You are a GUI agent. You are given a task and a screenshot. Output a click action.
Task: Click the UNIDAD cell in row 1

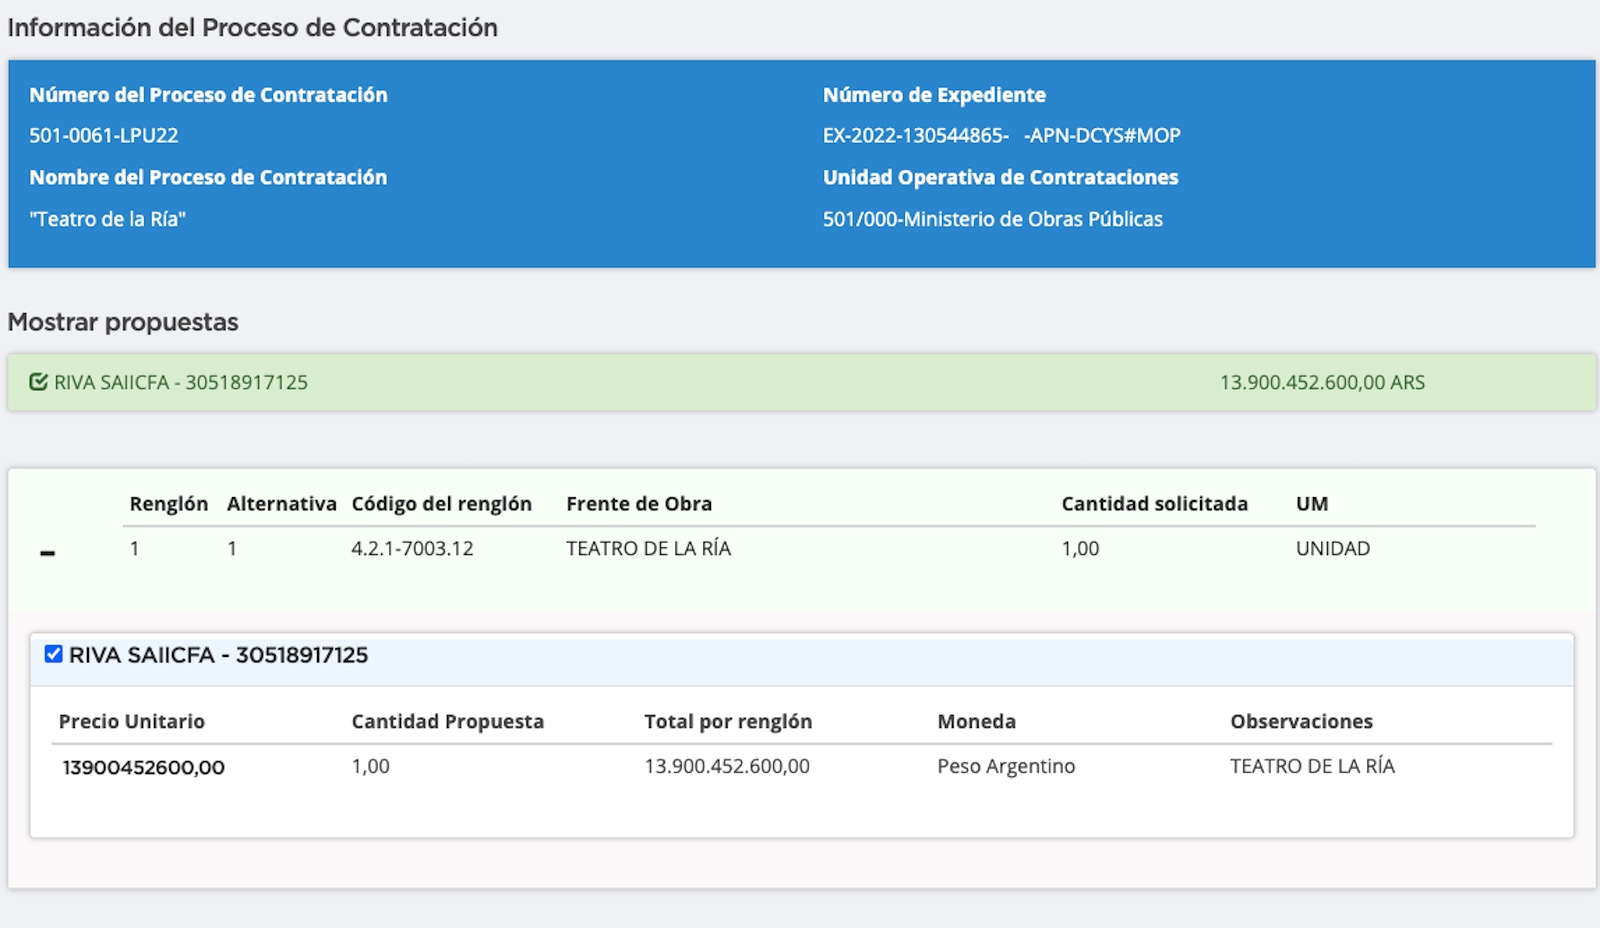click(1332, 548)
